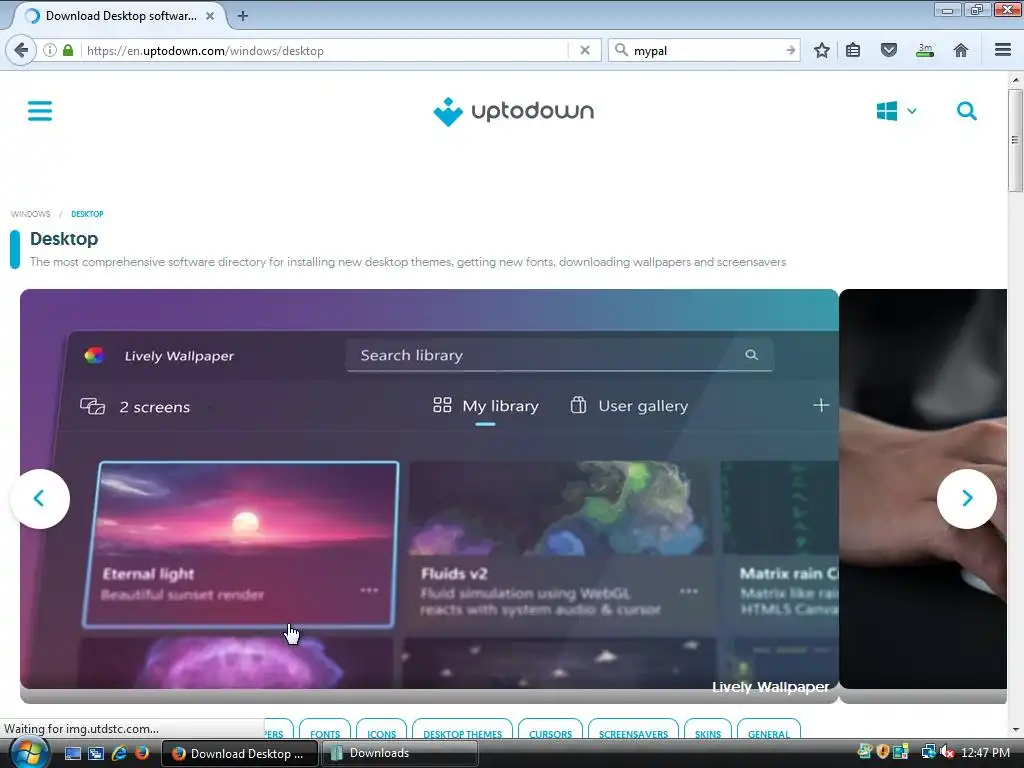Screen dimensions: 1024x768
Task: Open the Lively Wallpaper featured banner
Action: point(429,496)
